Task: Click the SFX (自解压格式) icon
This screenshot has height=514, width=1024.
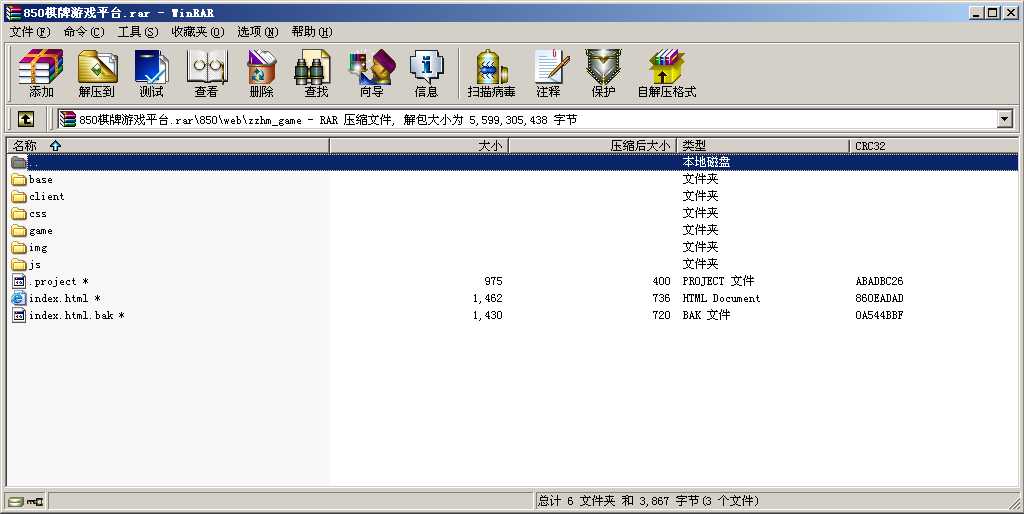Action: click(x=667, y=73)
